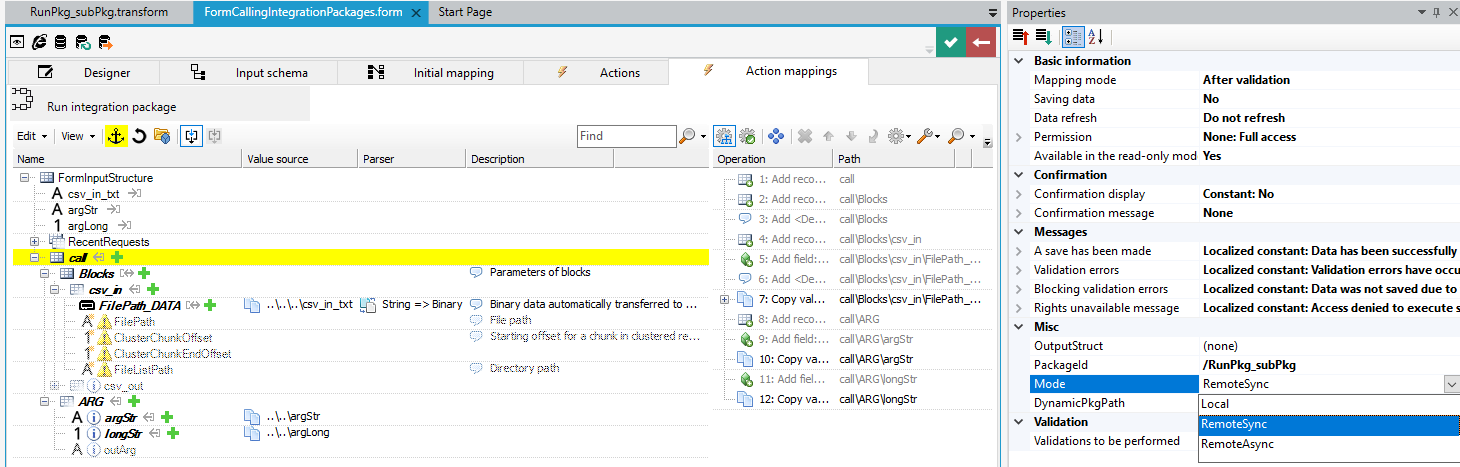Collapse the FormInputStructure tree node

tap(24, 178)
